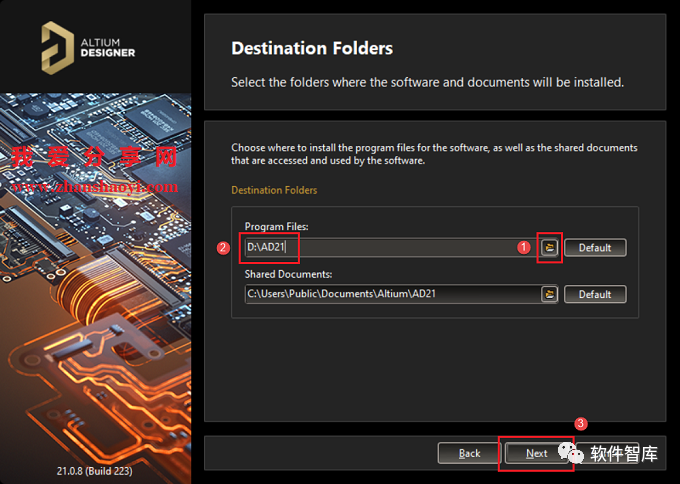Proceed with the Next button
The image size is (680, 484).
[x=536, y=453]
